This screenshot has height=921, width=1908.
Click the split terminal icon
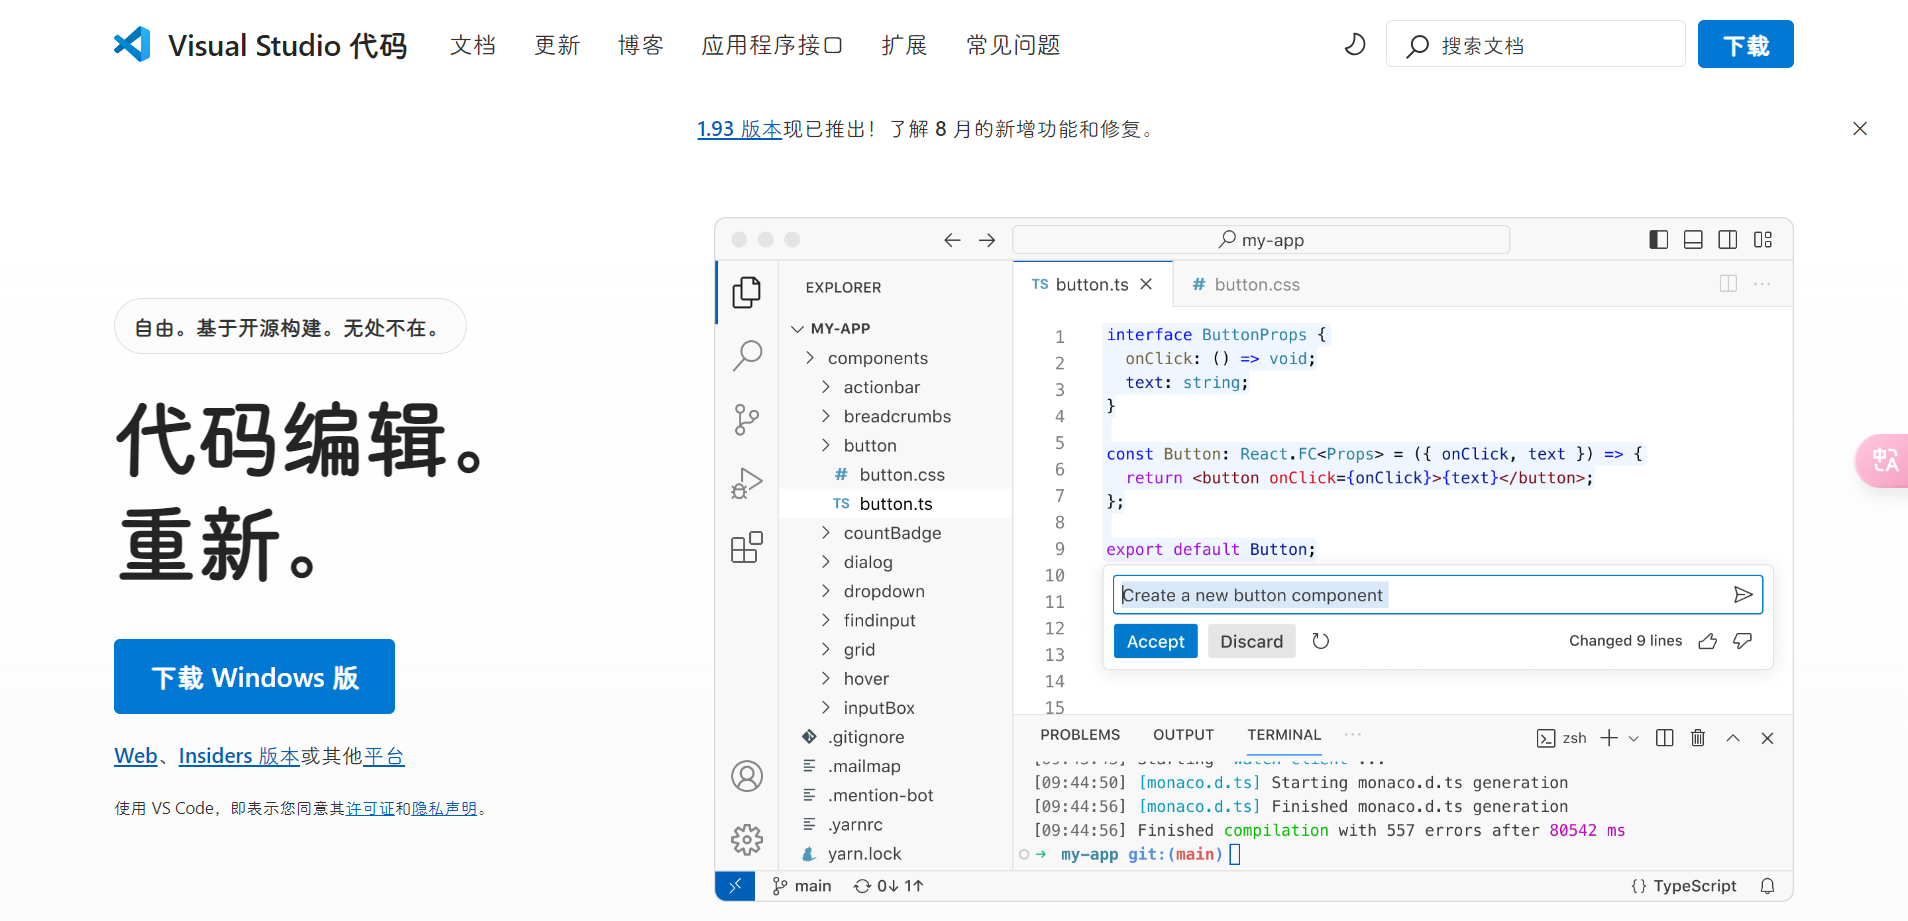(1665, 738)
